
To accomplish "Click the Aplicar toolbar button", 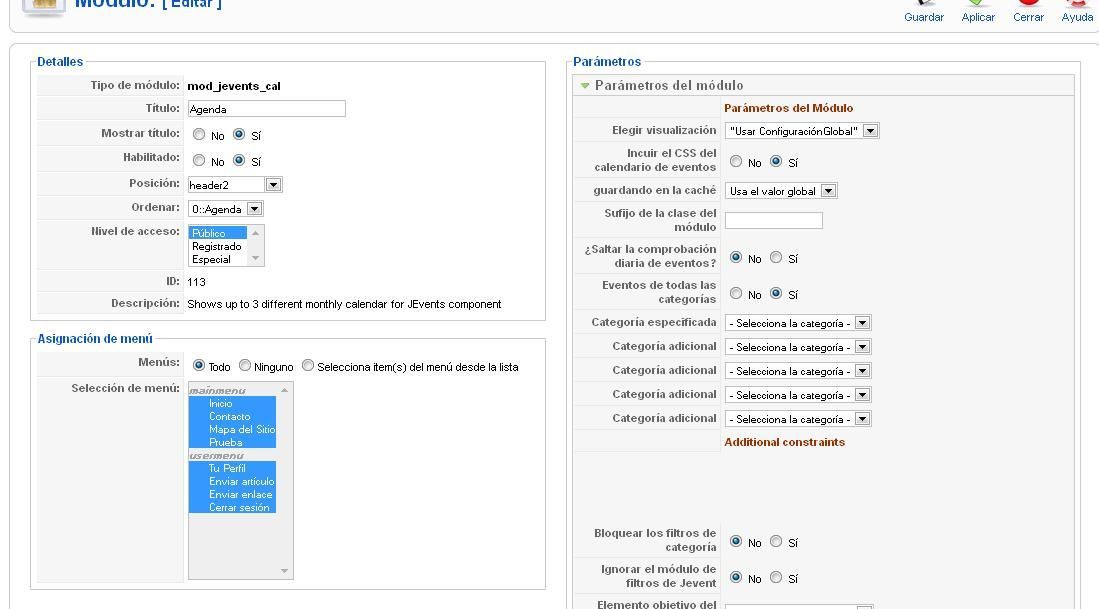I will pyautogui.click(x=978, y=13).
